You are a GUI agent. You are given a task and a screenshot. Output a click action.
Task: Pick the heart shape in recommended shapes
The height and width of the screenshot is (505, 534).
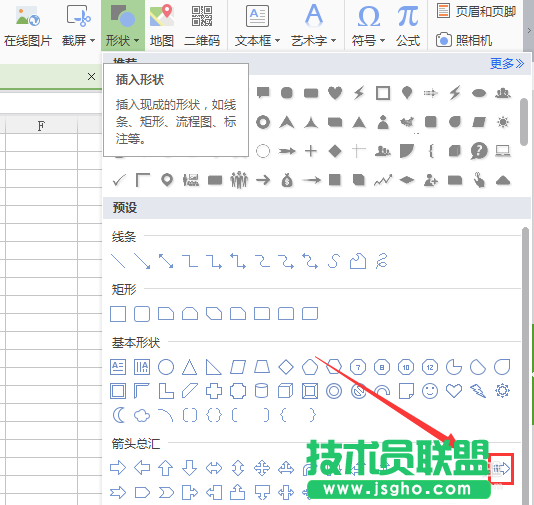(335, 93)
